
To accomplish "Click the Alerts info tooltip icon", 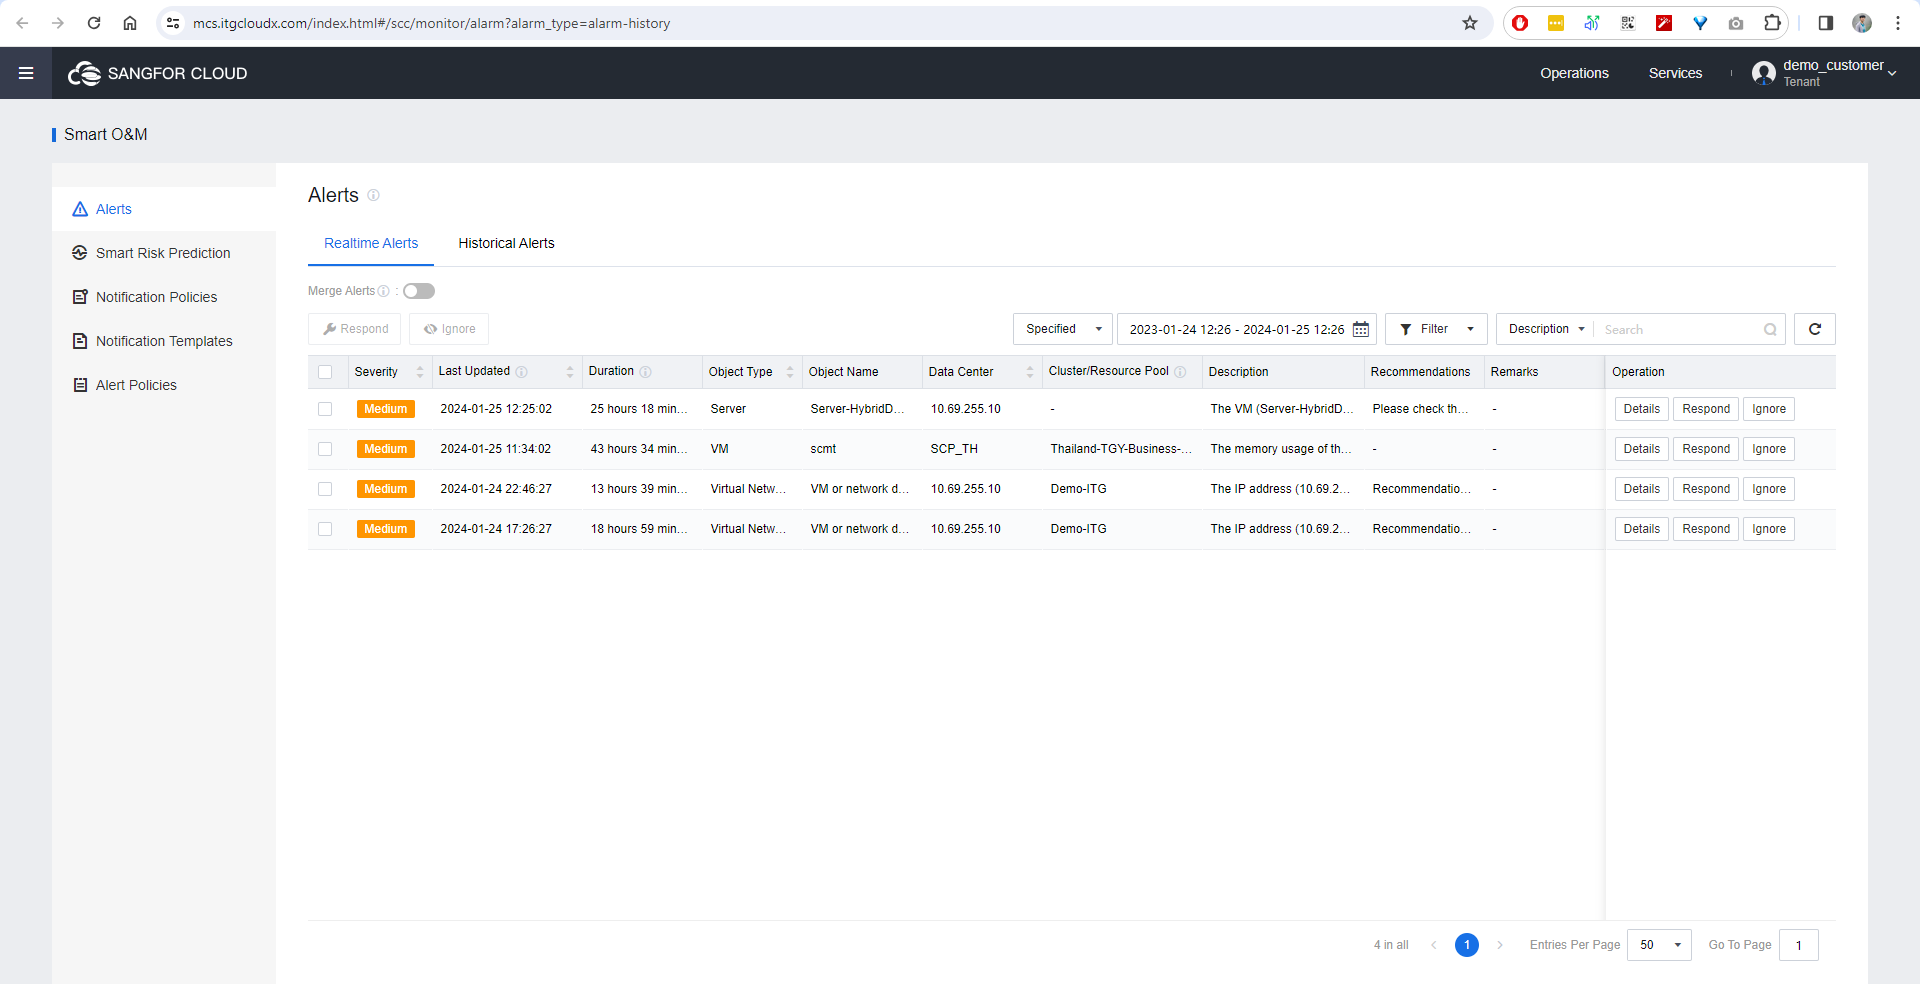I will tap(373, 195).
